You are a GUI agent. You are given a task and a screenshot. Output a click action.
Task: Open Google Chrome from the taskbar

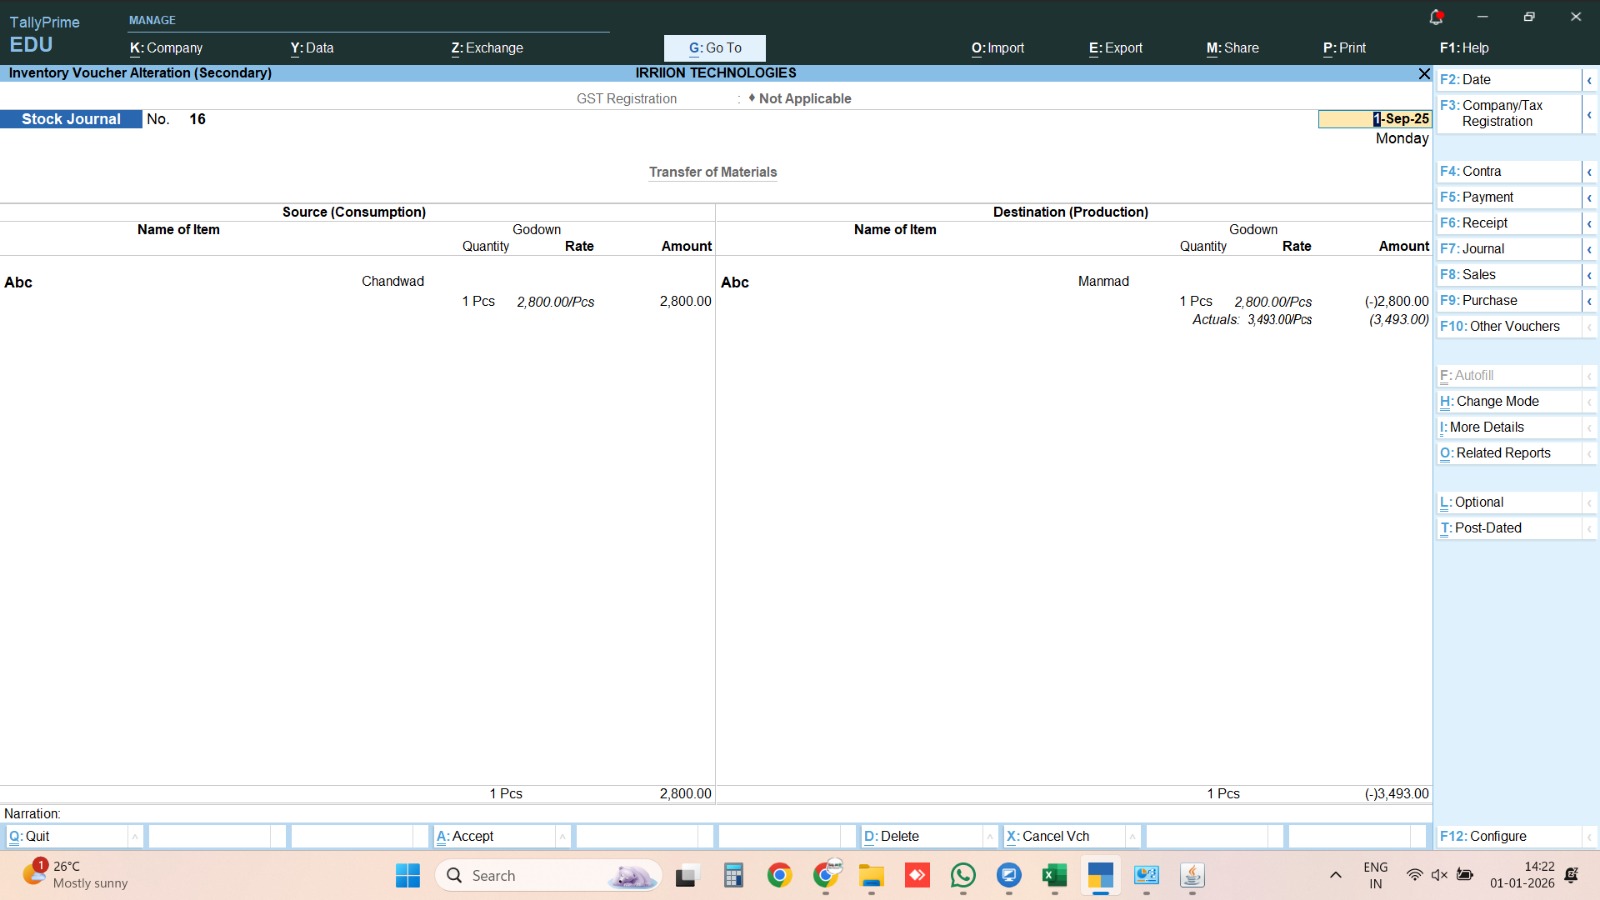coord(779,876)
